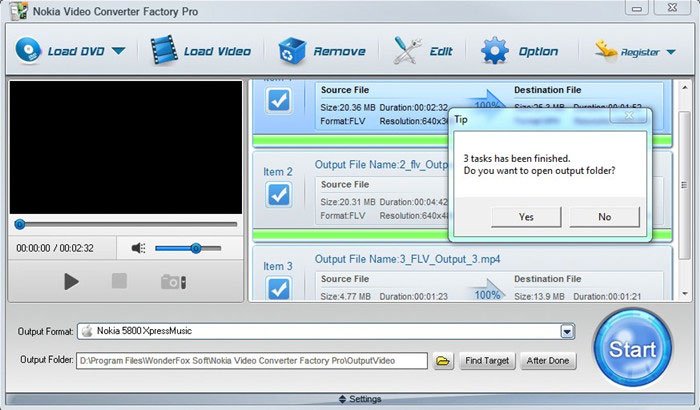Screen dimensions: 700x410
Task: Start the conversion with Start button
Action: coord(633,348)
